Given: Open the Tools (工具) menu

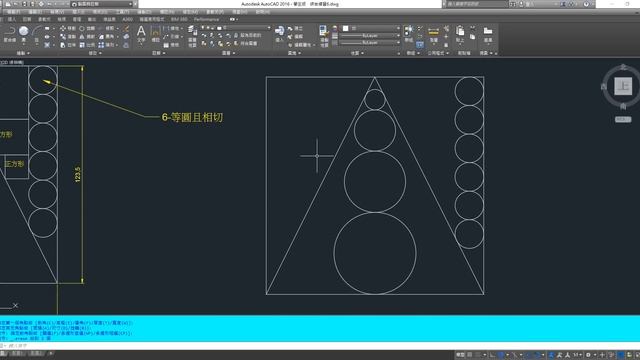Looking at the screenshot, I should click(122, 12).
